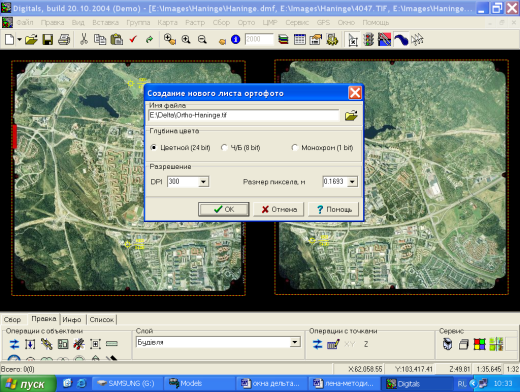Click the Отмена cancel button
The height and width of the screenshot is (392, 520).
pos(279,209)
